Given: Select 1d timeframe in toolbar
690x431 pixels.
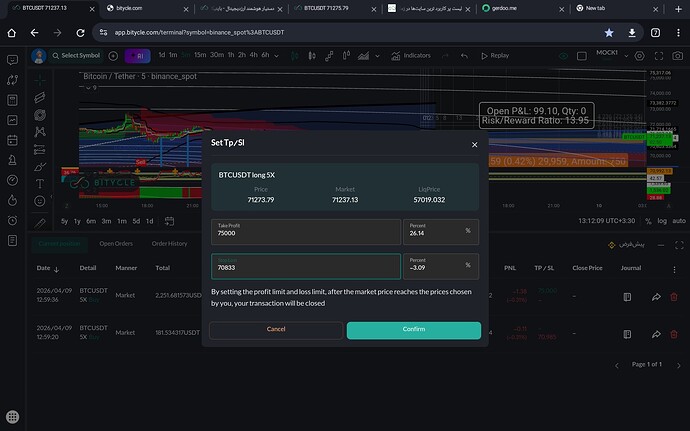Looking at the screenshot, I should [161, 55].
